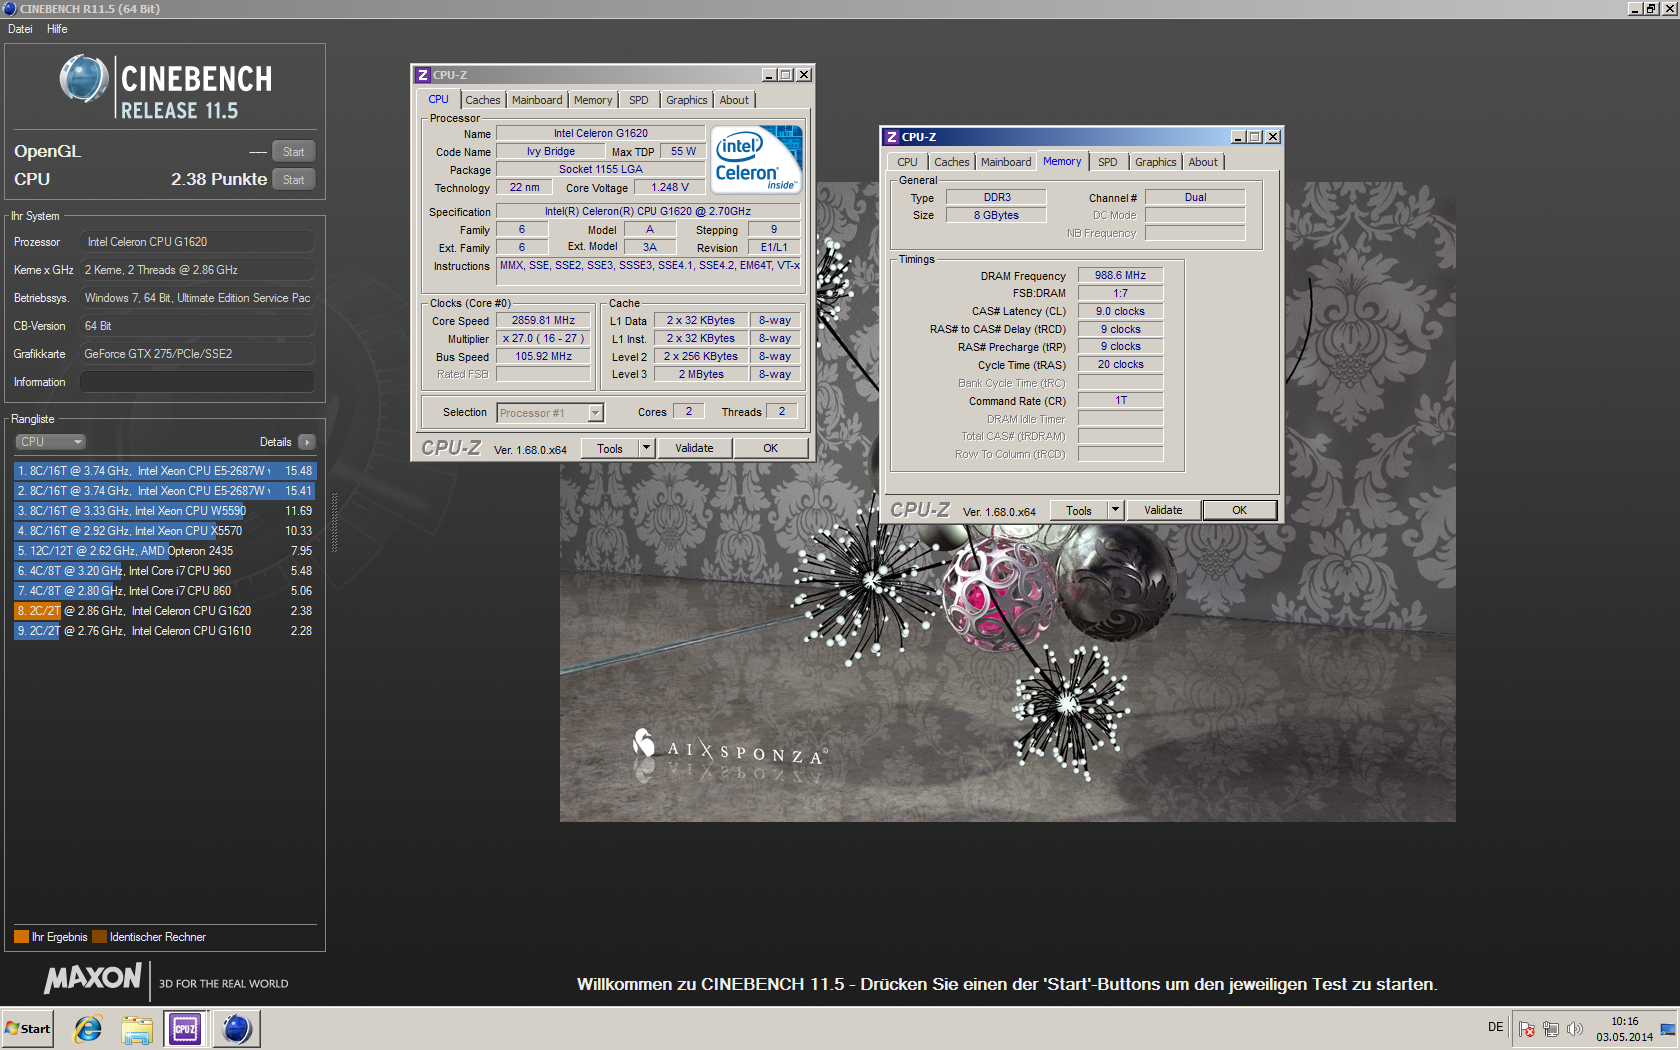Click the network tray icon
The height and width of the screenshot is (1050, 1680).
pyautogui.click(x=1551, y=1029)
